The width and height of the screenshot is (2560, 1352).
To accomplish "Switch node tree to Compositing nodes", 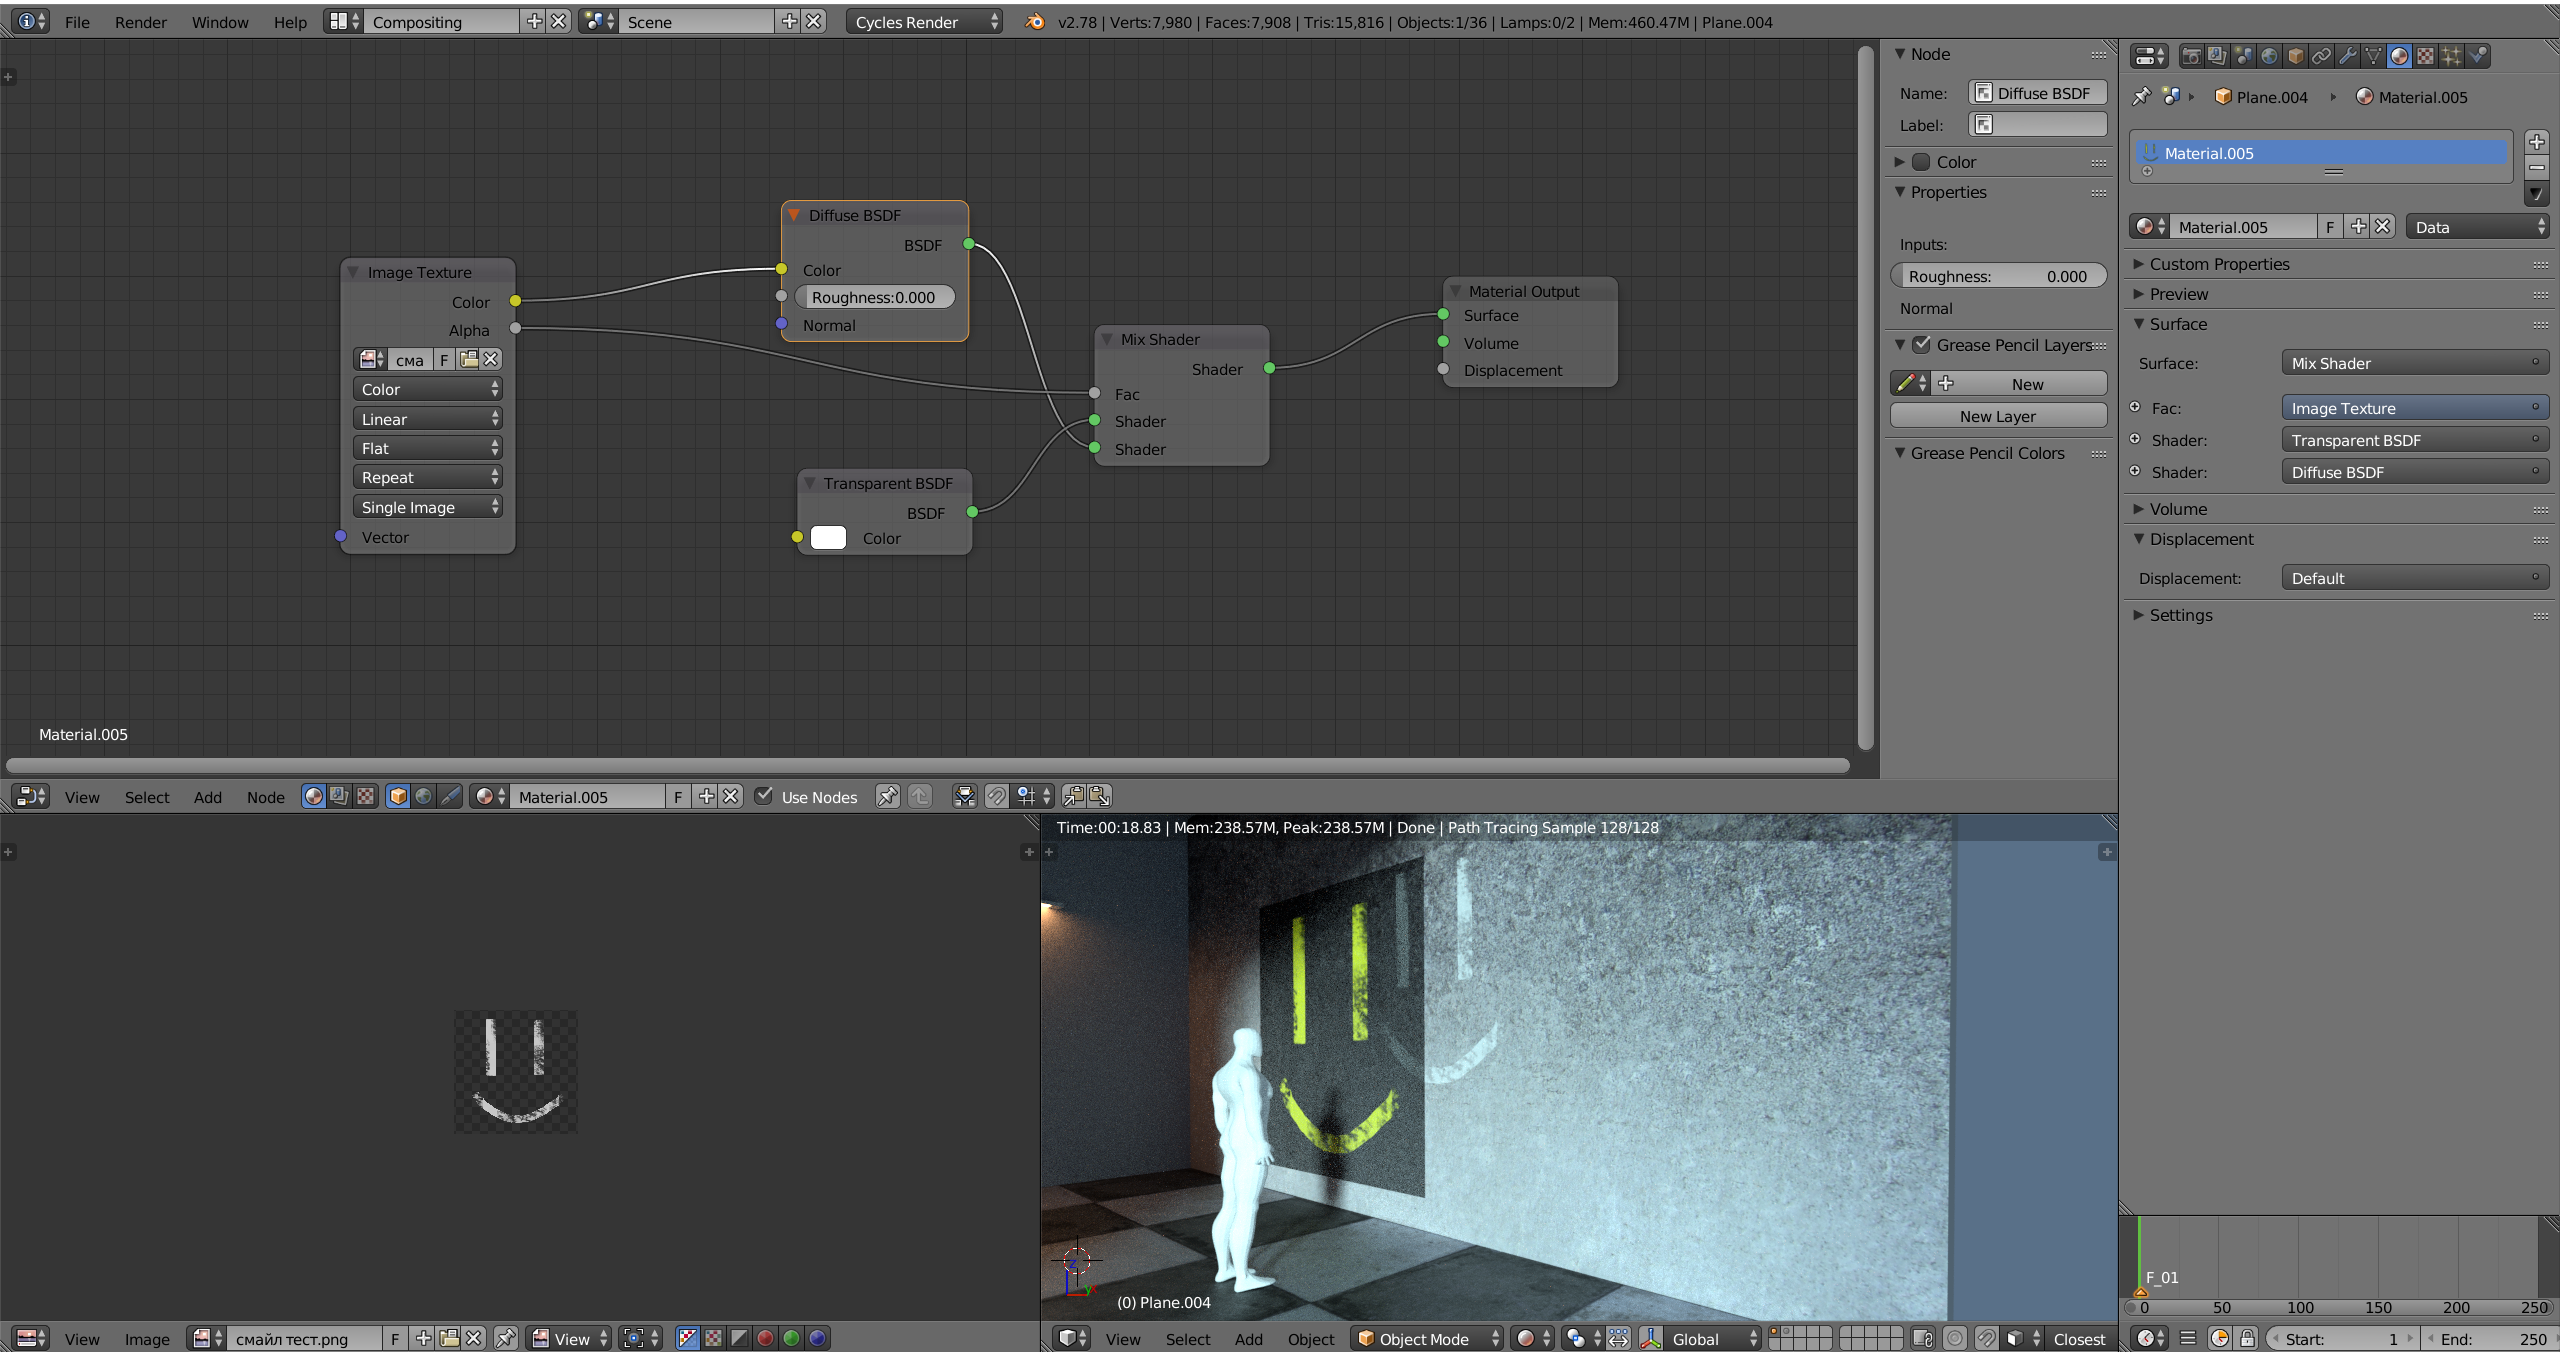I will tap(339, 796).
